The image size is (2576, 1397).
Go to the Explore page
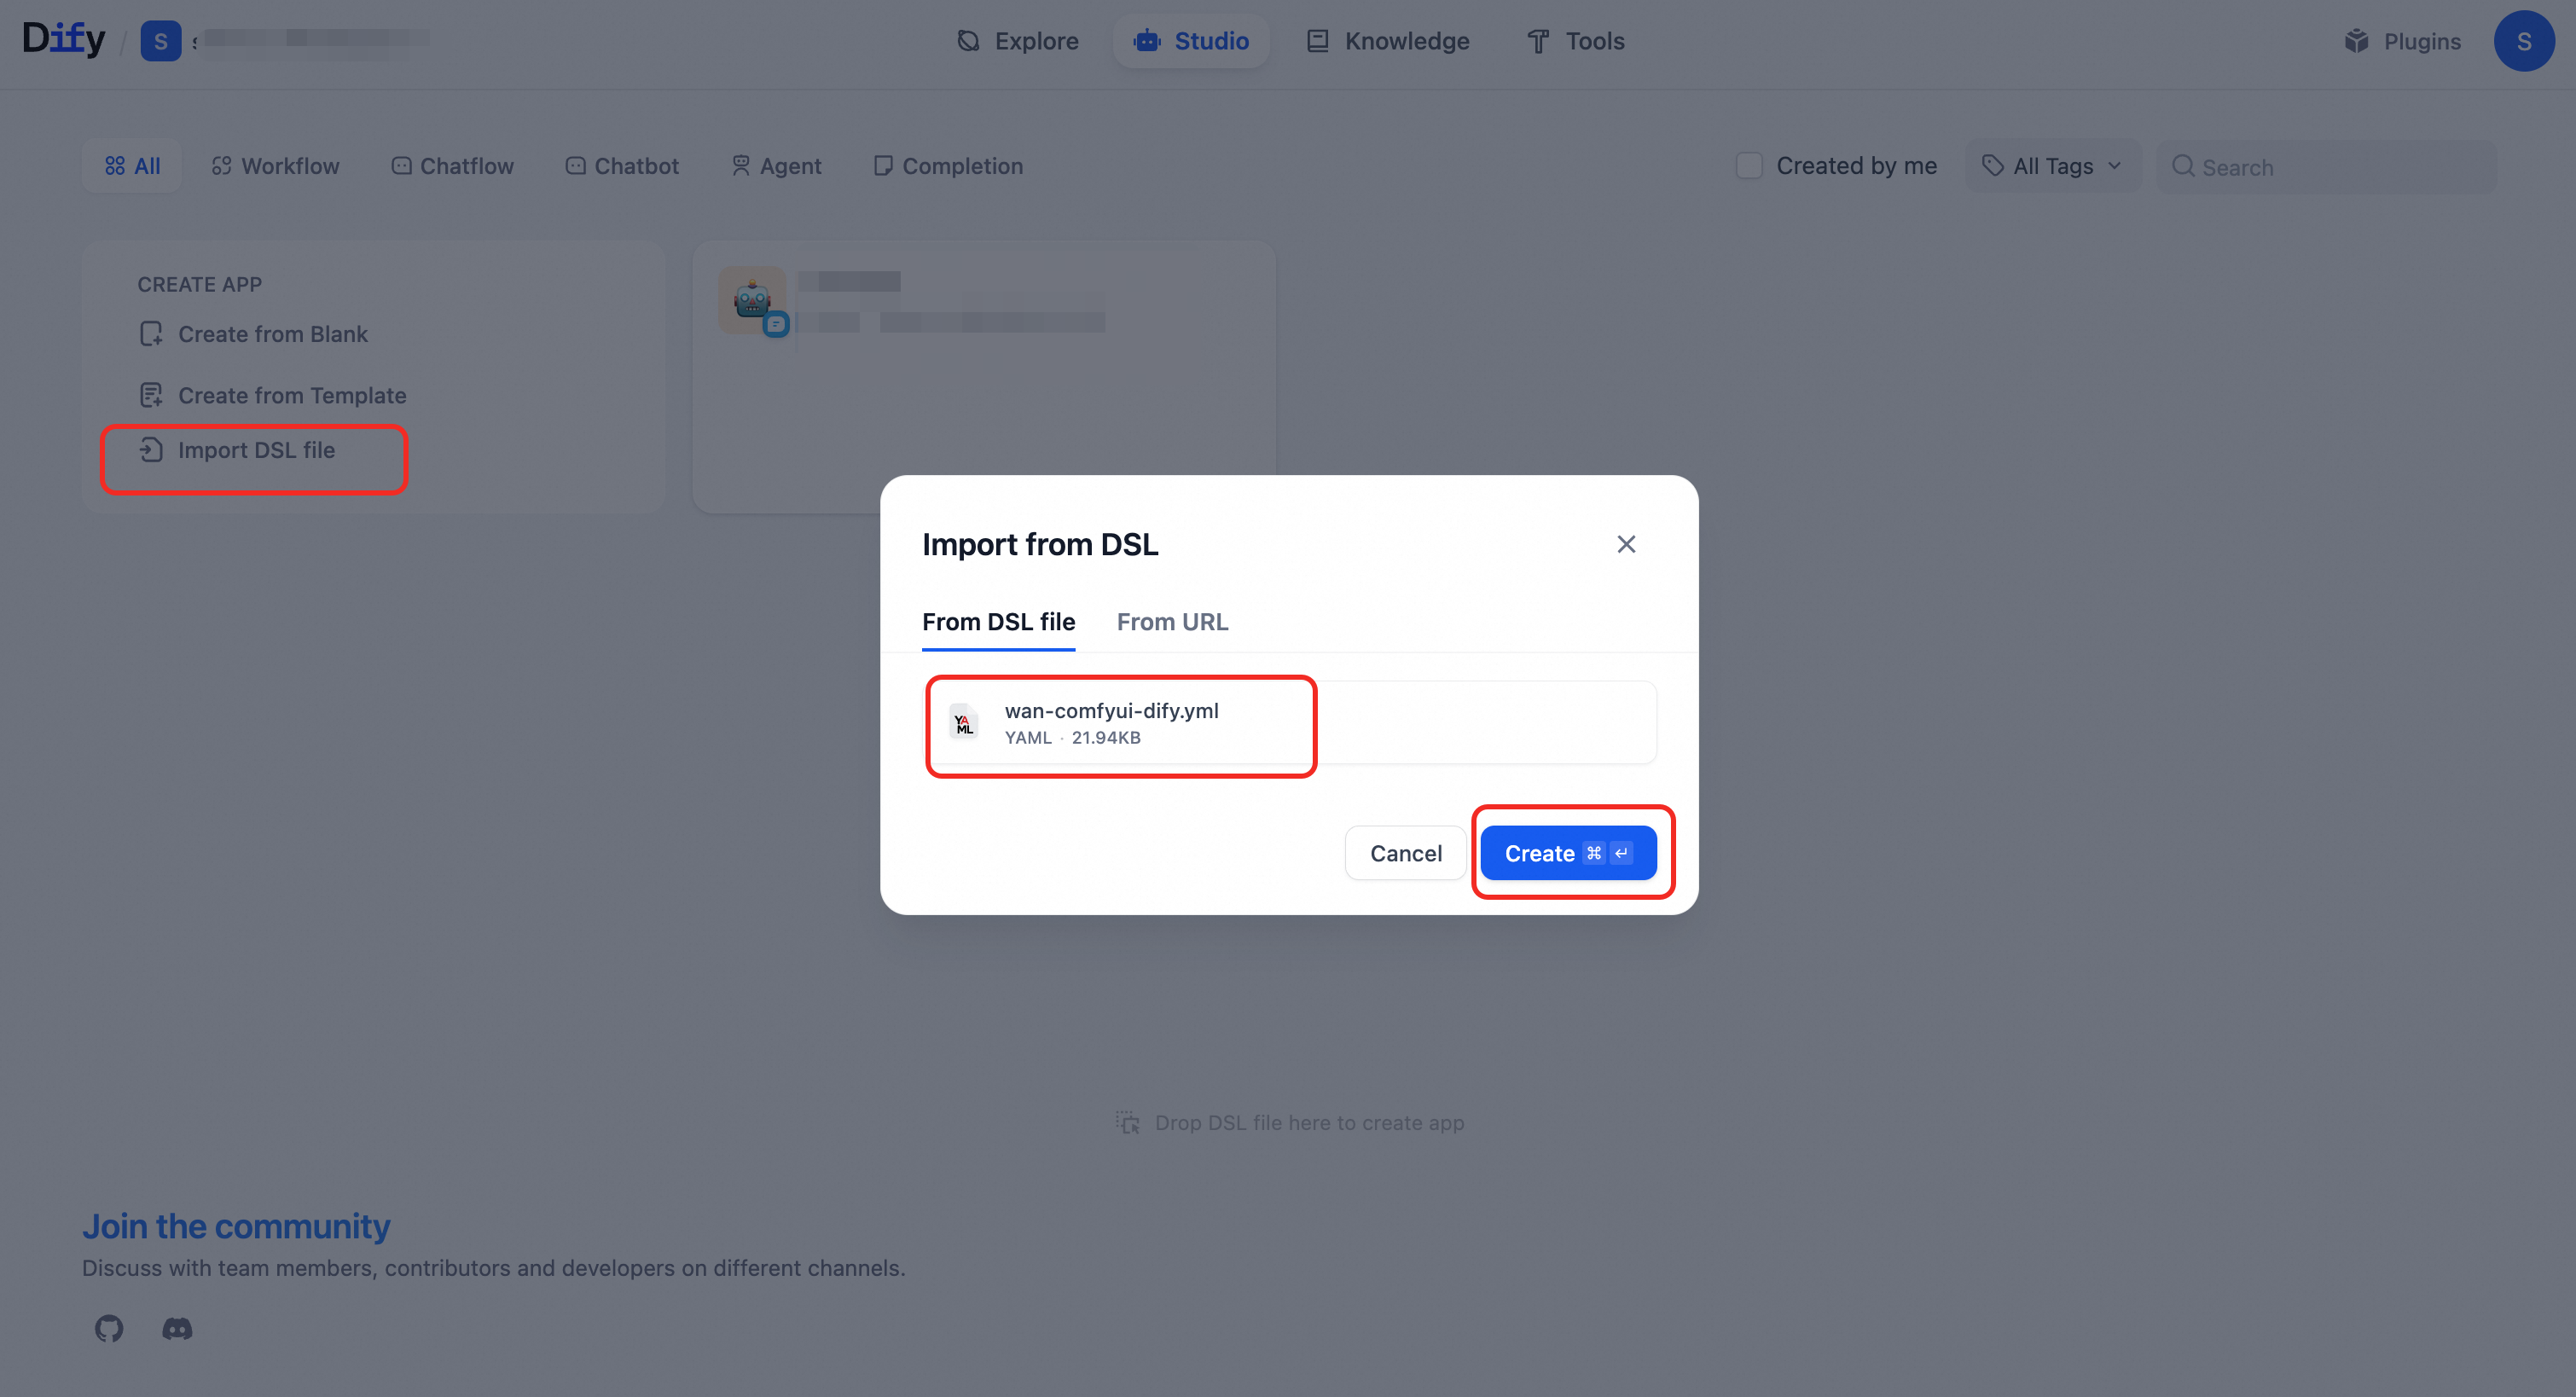point(1018,41)
